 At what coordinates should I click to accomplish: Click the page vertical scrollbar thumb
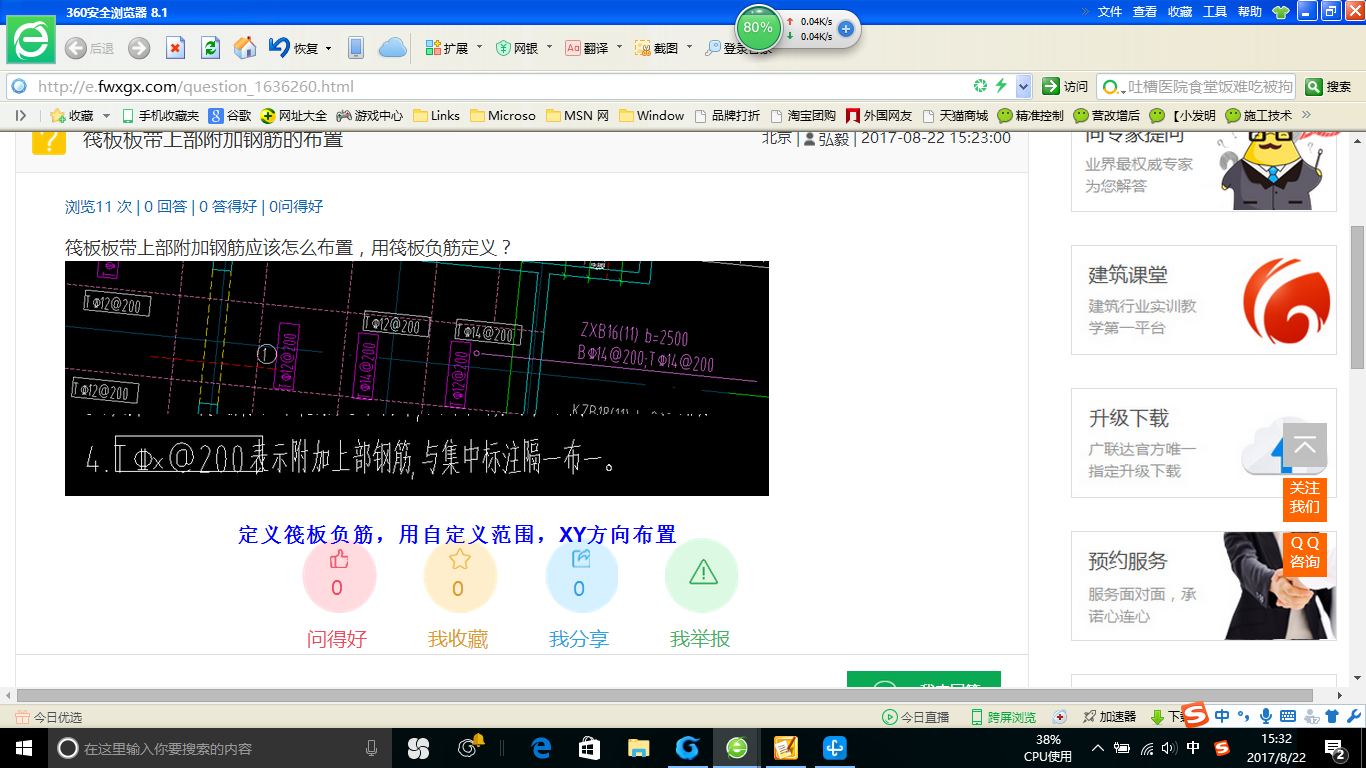tap(1357, 297)
